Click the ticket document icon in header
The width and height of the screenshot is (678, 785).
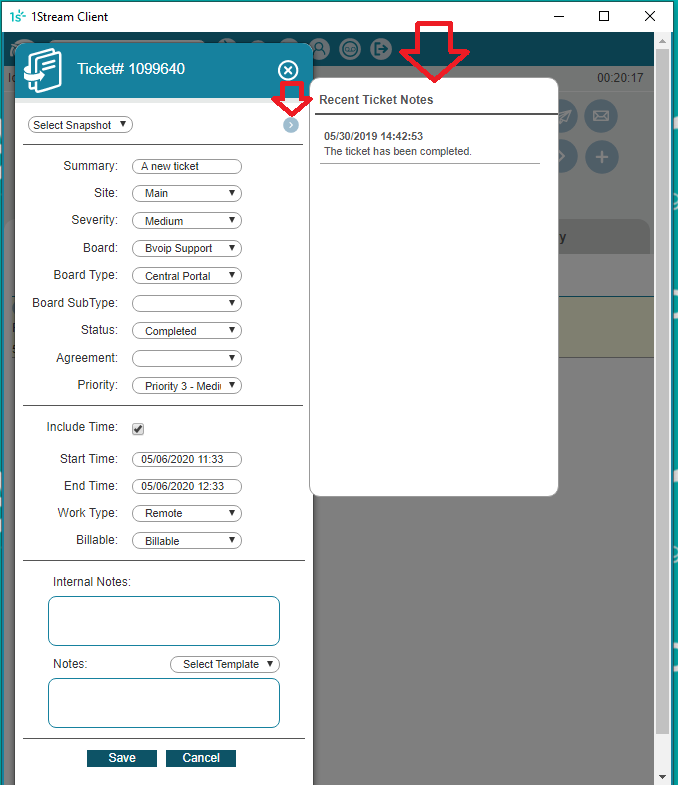44,71
